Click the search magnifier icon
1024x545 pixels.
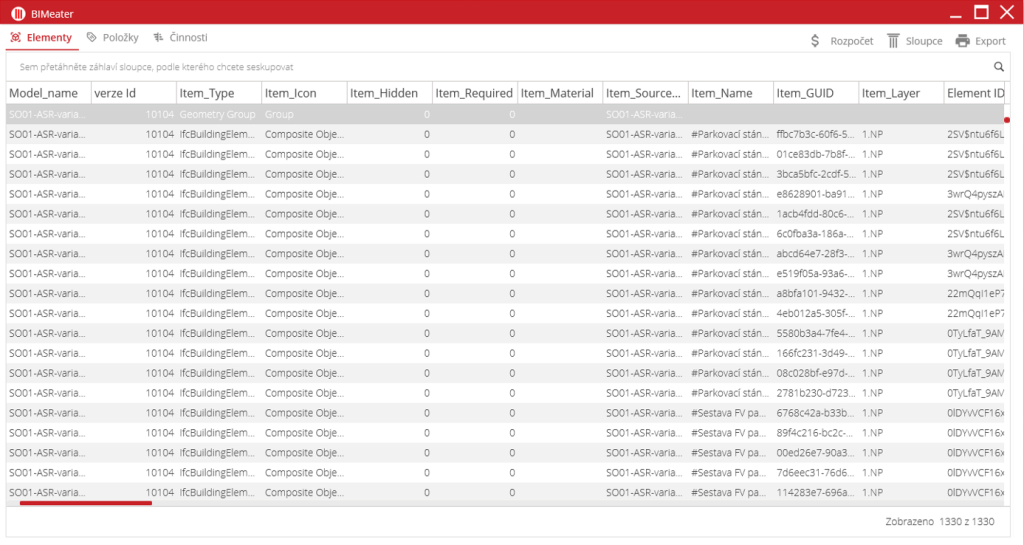click(998, 67)
